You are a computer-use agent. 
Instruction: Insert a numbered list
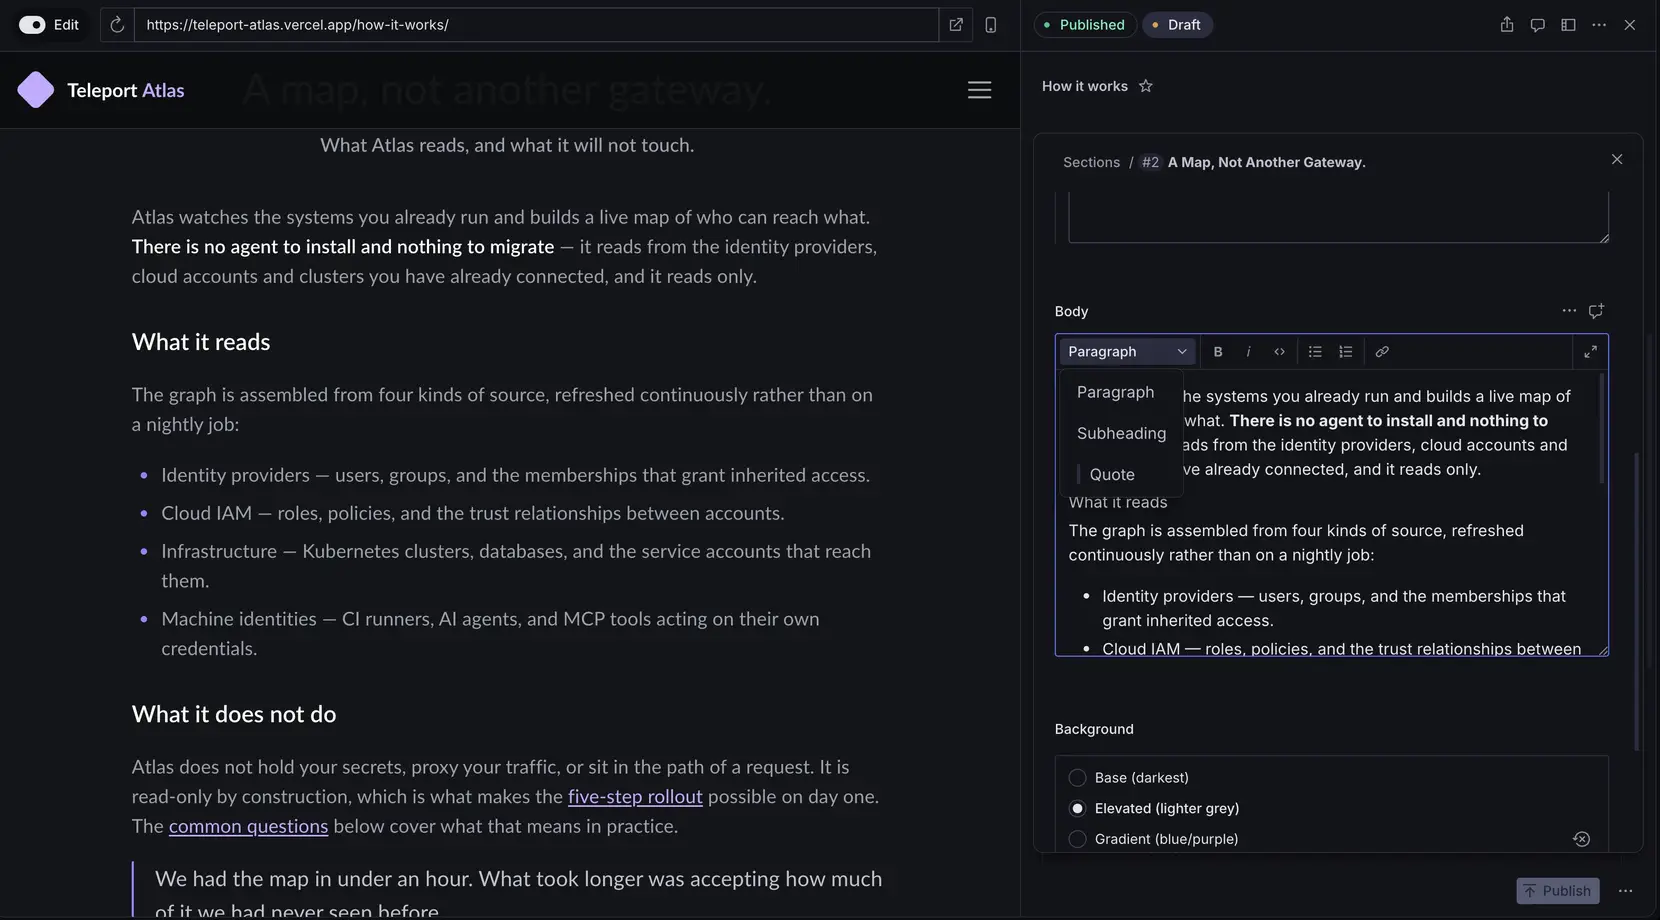1346,352
